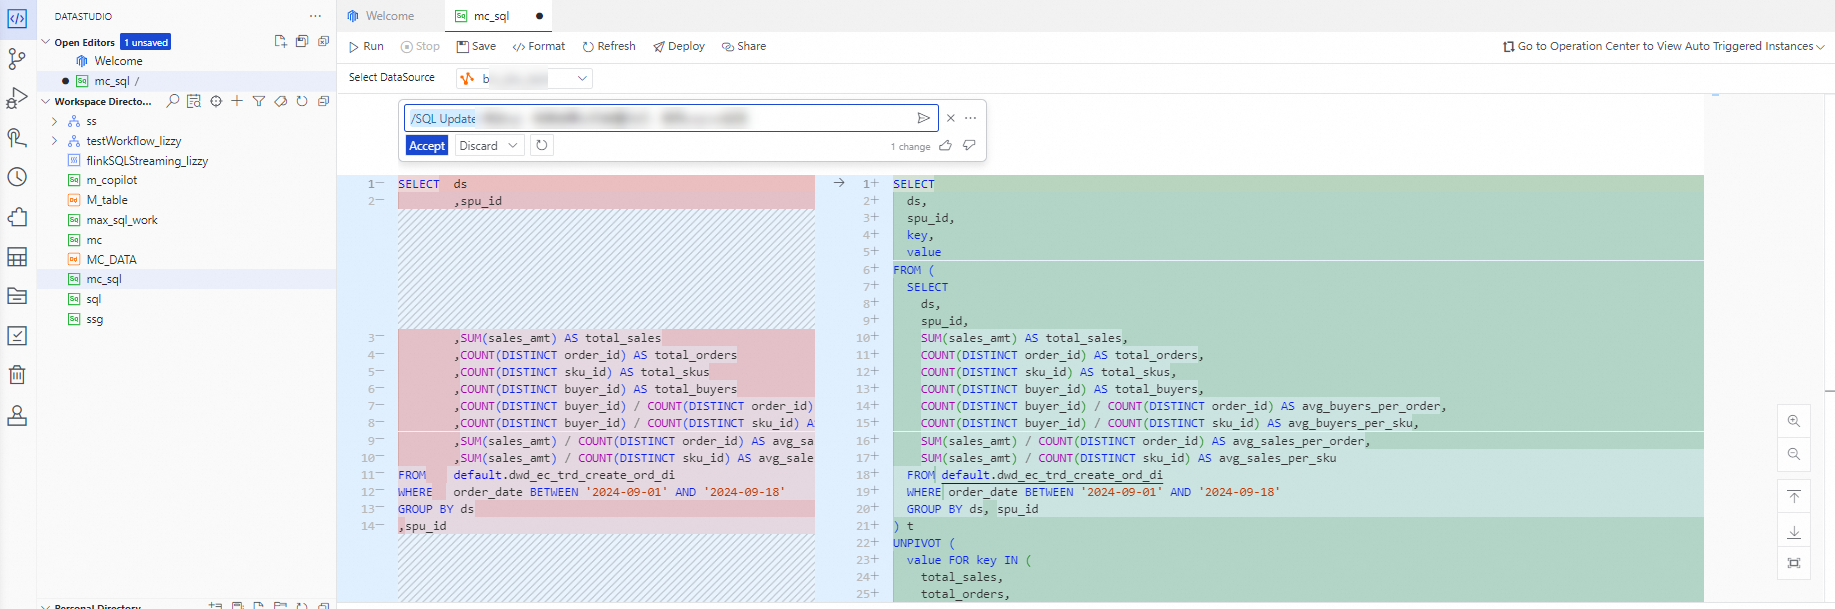1835x609 pixels.
Task: Click the SQL Update prompt input field
Action: pos(660,118)
